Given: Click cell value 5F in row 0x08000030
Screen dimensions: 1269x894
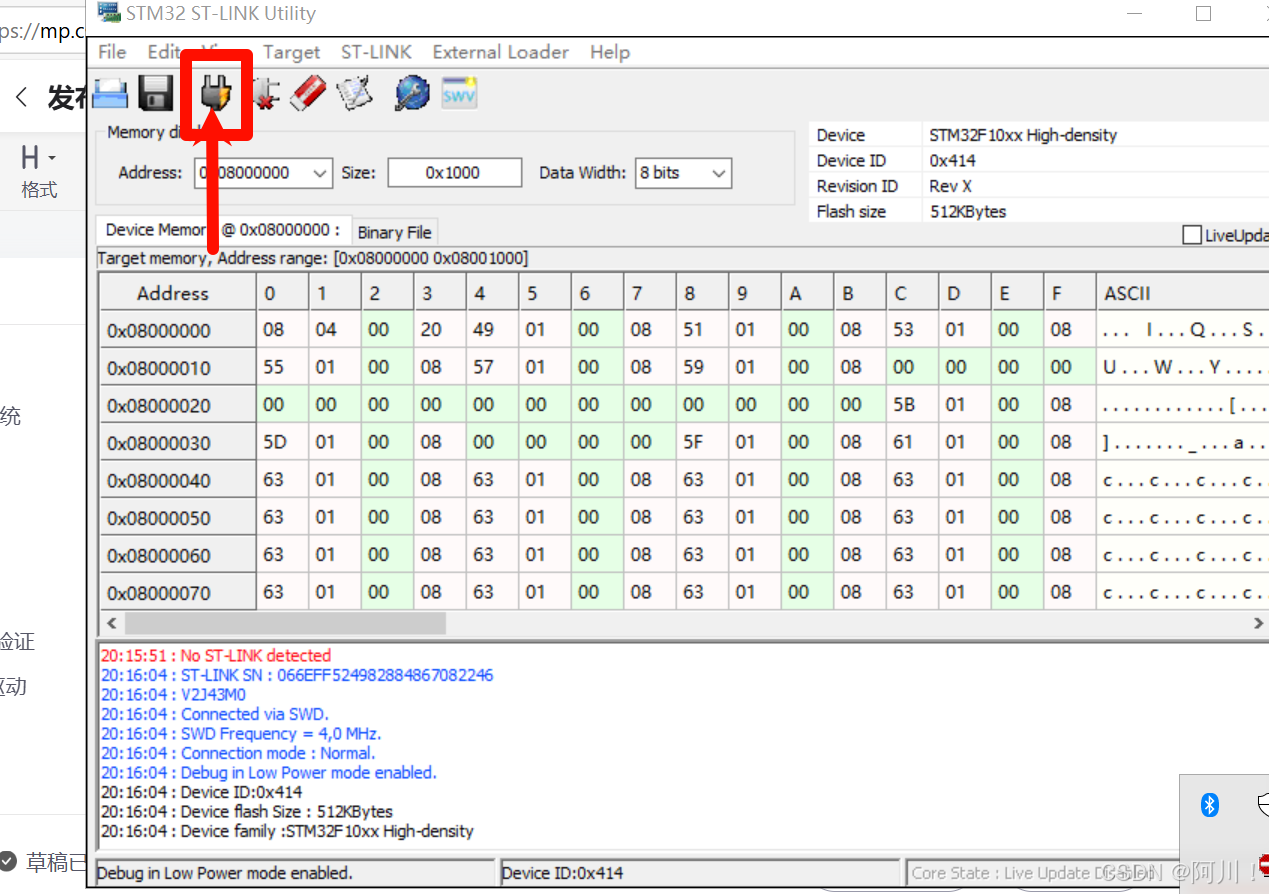Looking at the screenshot, I should point(702,443).
